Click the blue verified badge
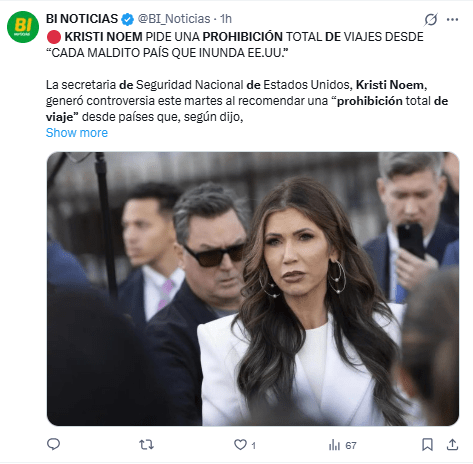Image resolution: width=473 pixels, height=464 pixels. point(127,19)
